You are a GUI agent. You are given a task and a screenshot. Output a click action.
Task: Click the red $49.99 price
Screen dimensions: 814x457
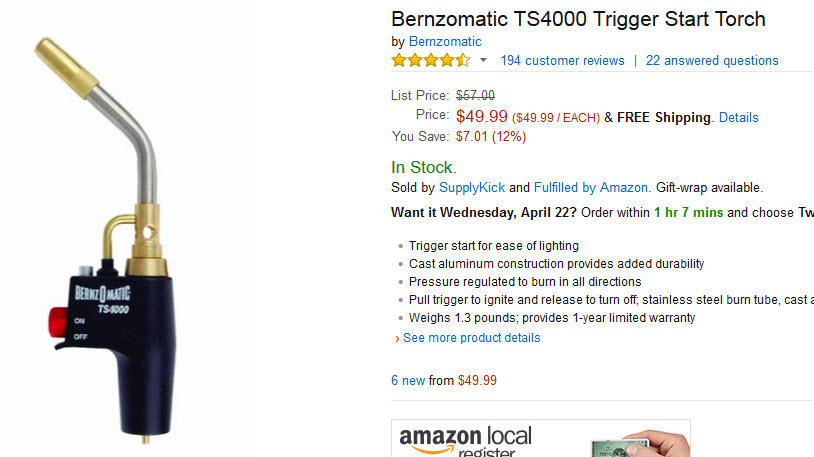point(481,116)
